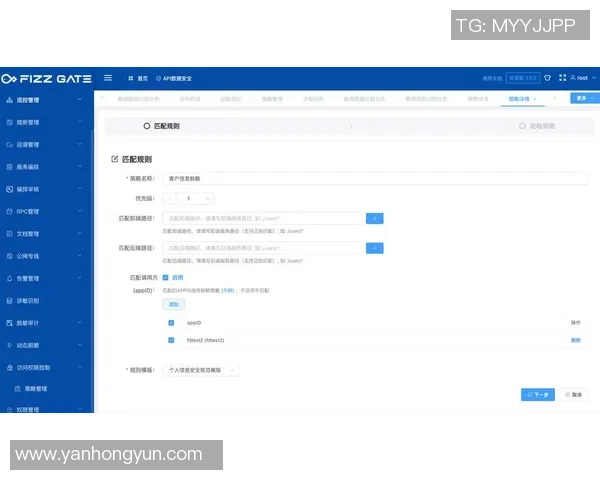Click the 服务编排 sidebar icon
This screenshot has width=600, height=480.
[10, 167]
